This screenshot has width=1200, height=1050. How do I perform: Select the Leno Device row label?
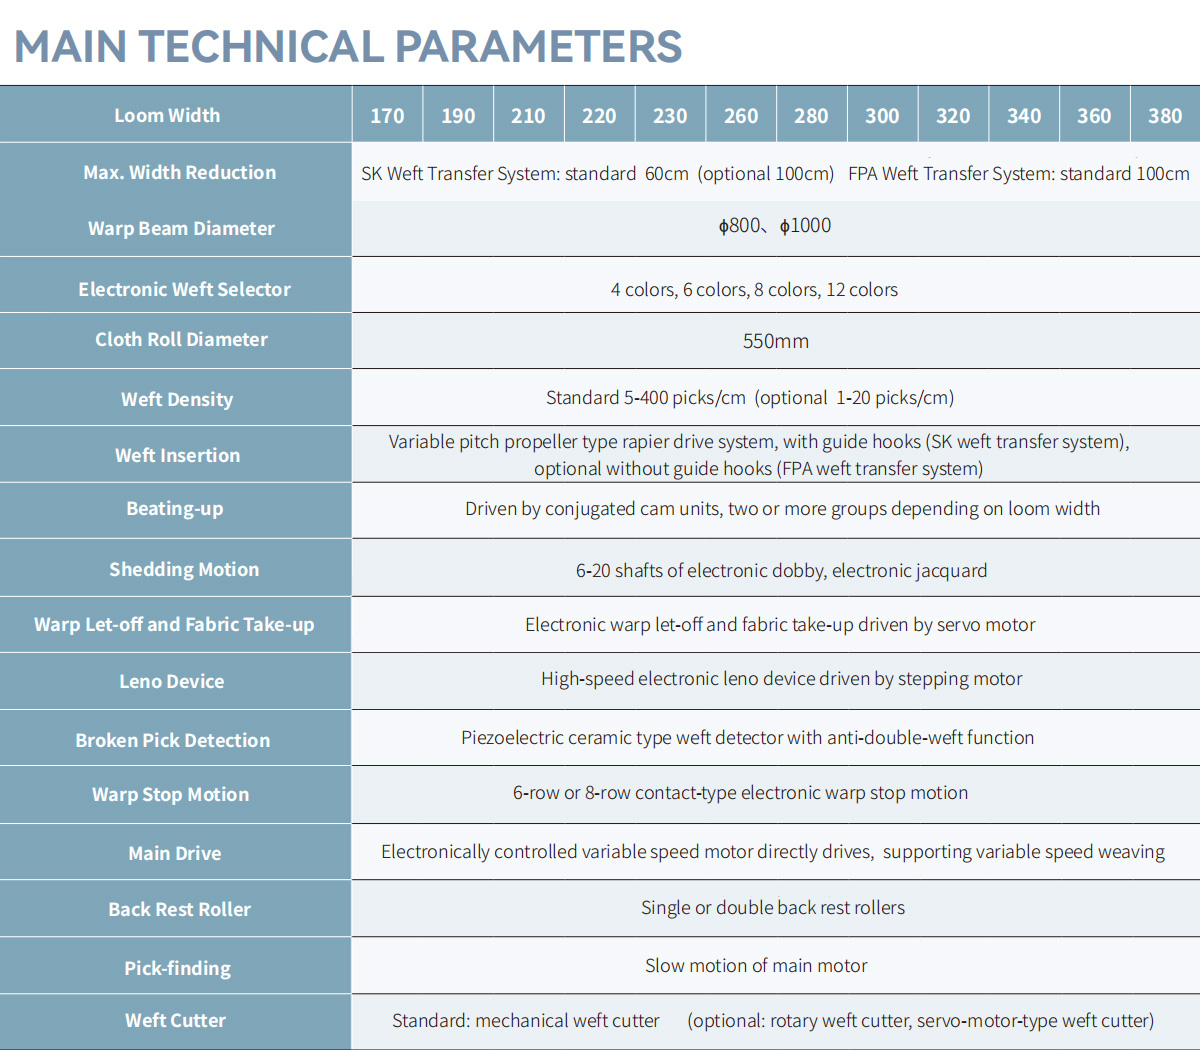click(x=172, y=681)
